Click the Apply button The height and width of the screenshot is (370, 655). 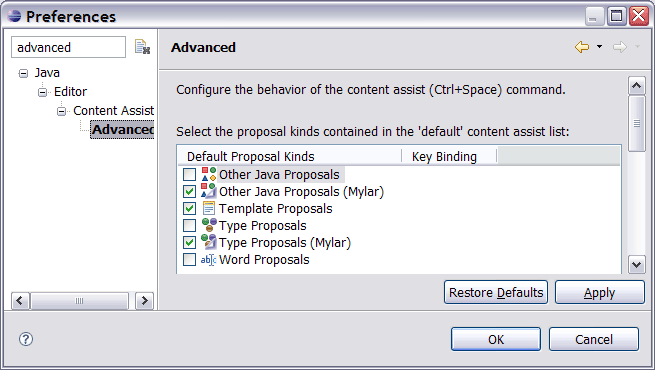(x=599, y=292)
